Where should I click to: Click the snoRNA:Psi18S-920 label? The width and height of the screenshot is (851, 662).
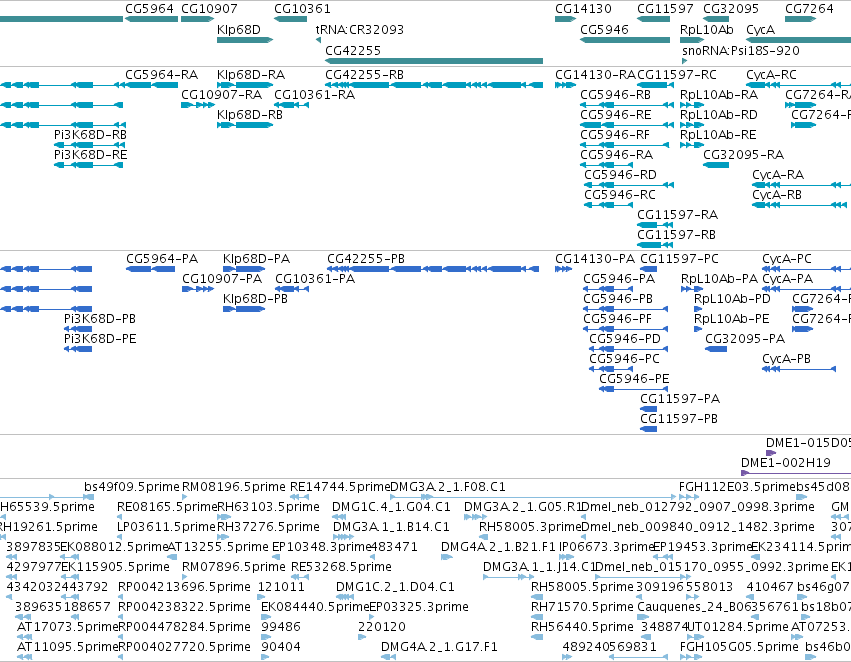[x=741, y=50]
